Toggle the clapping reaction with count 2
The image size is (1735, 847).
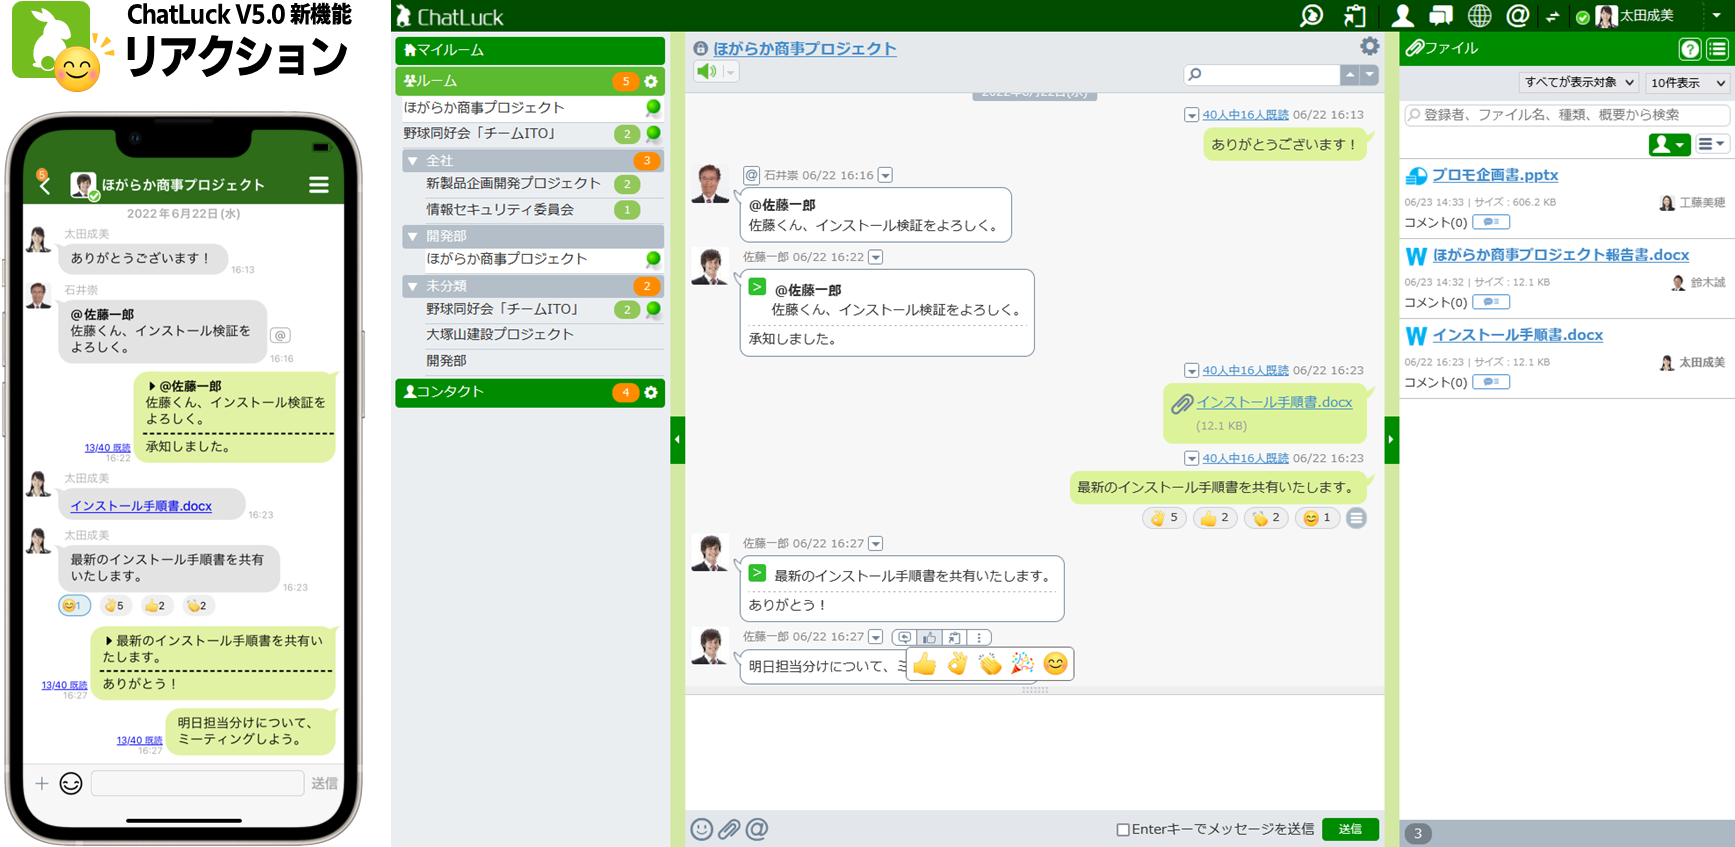[x=1266, y=518]
